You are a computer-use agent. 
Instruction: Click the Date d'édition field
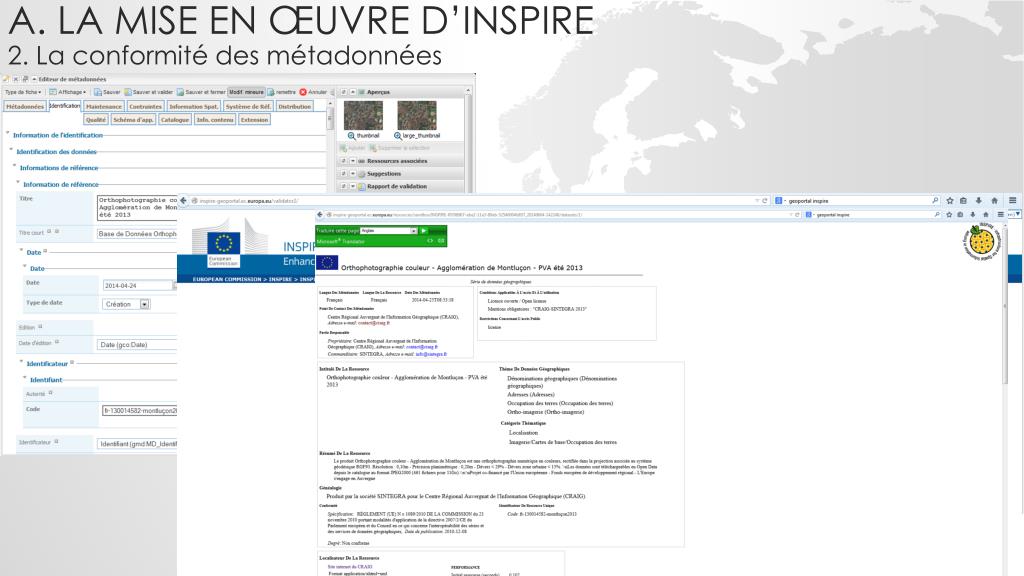(137, 345)
